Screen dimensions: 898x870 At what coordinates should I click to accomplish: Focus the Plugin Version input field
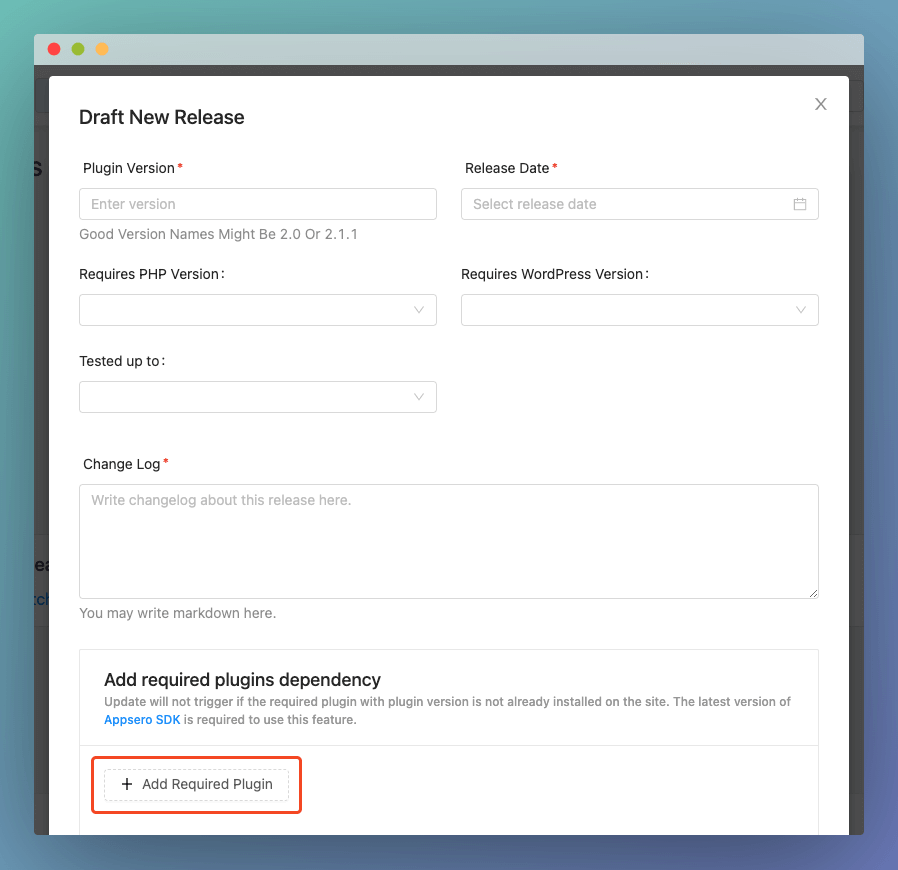click(x=258, y=204)
